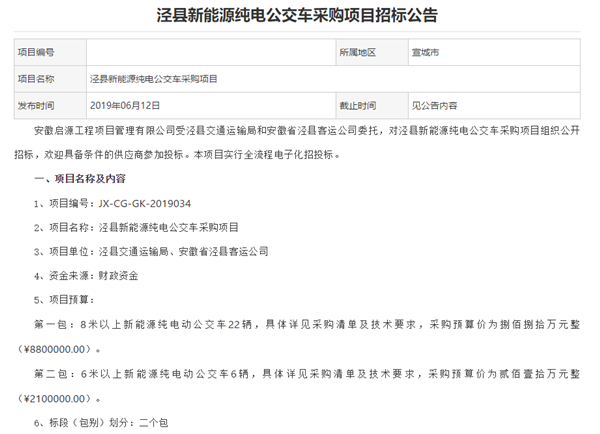Viewport: 600px width, 434px height.
Task: Select the budget amount ¥8800000.00
Action: (x=60, y=348)
